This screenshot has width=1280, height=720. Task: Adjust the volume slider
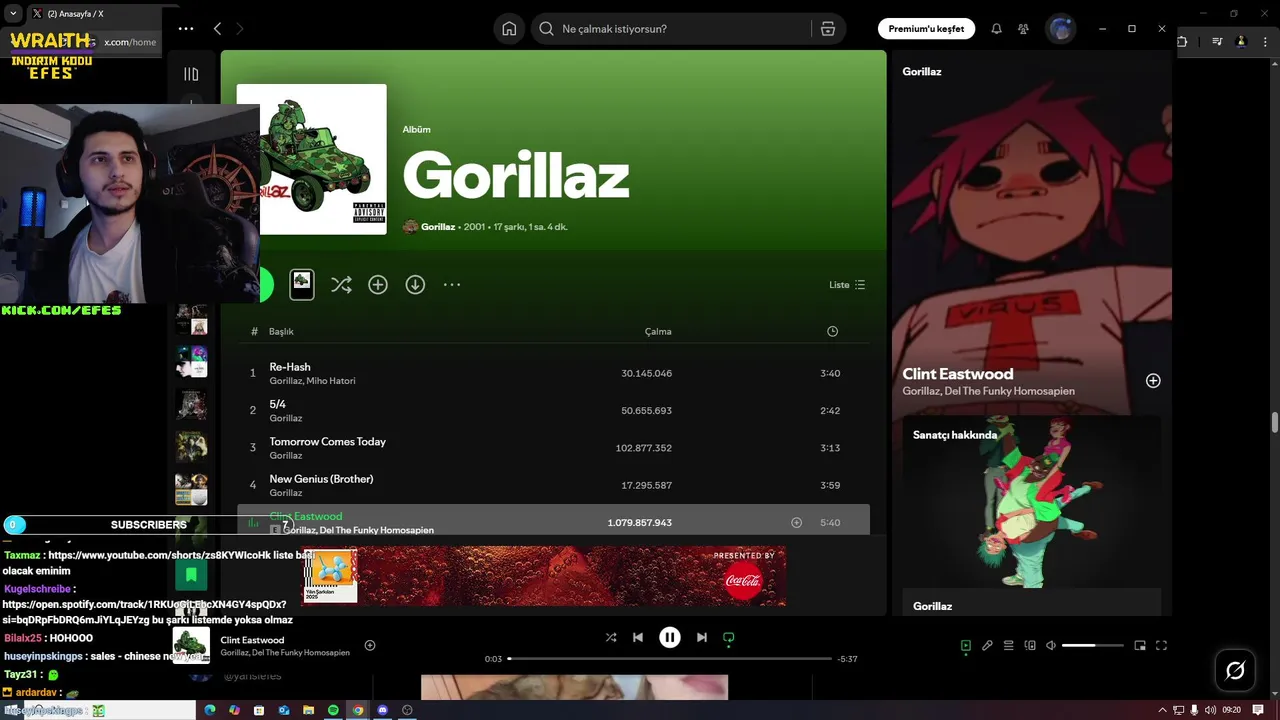pos(1092,646)
